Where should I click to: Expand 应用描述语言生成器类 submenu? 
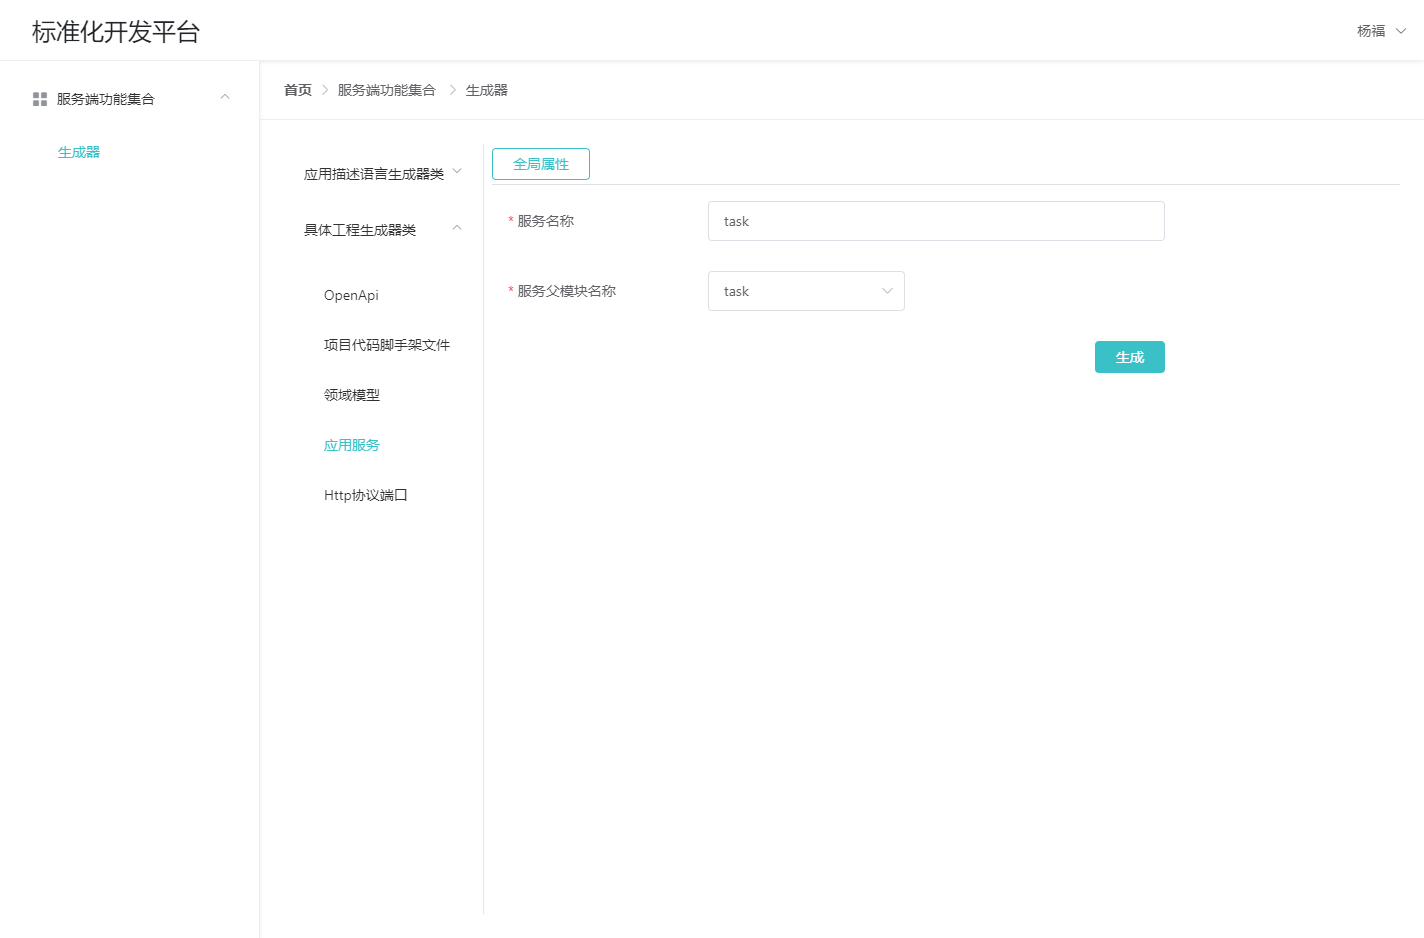pyautogui.click(x=382, y=174)
